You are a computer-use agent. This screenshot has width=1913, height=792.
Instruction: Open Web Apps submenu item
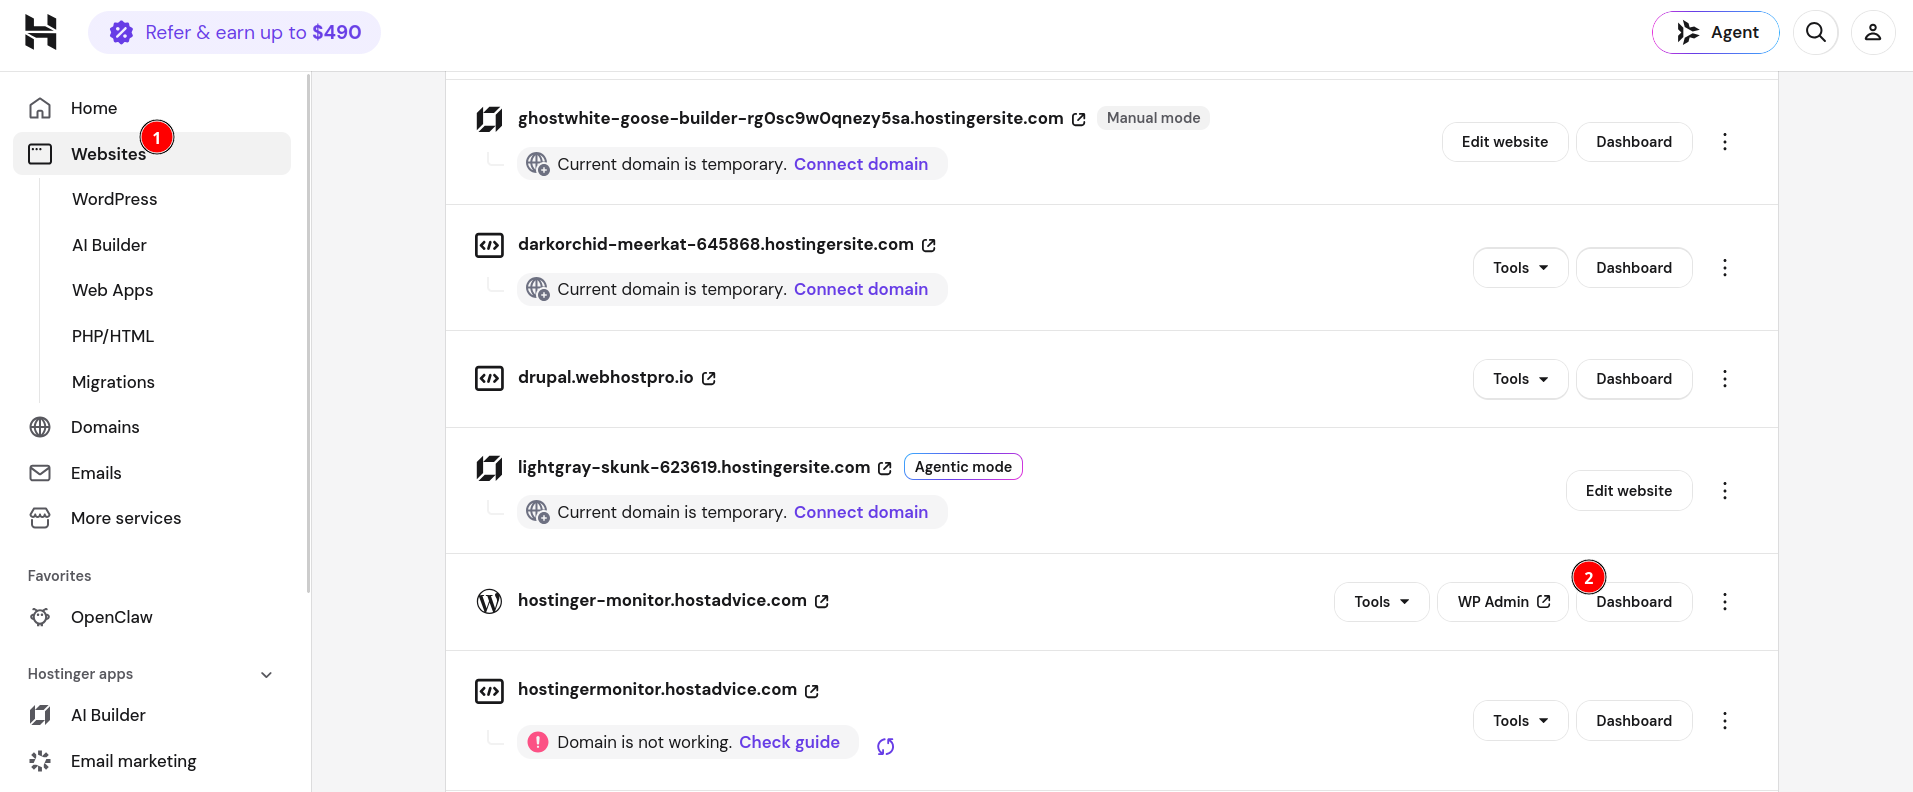112,290
